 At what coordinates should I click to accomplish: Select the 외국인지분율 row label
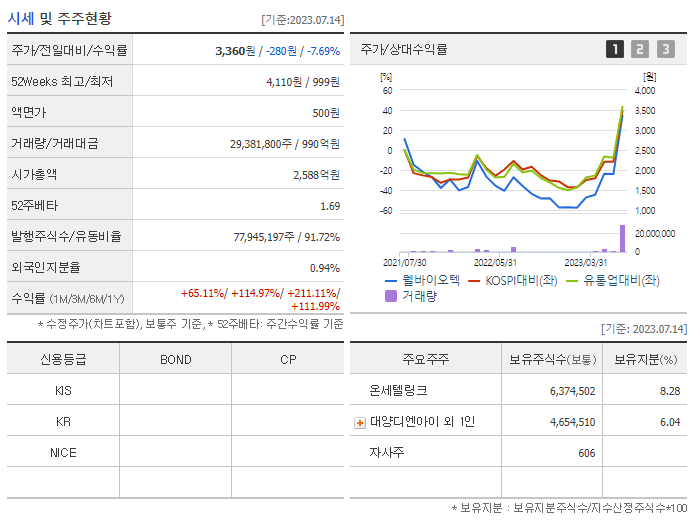46,268
